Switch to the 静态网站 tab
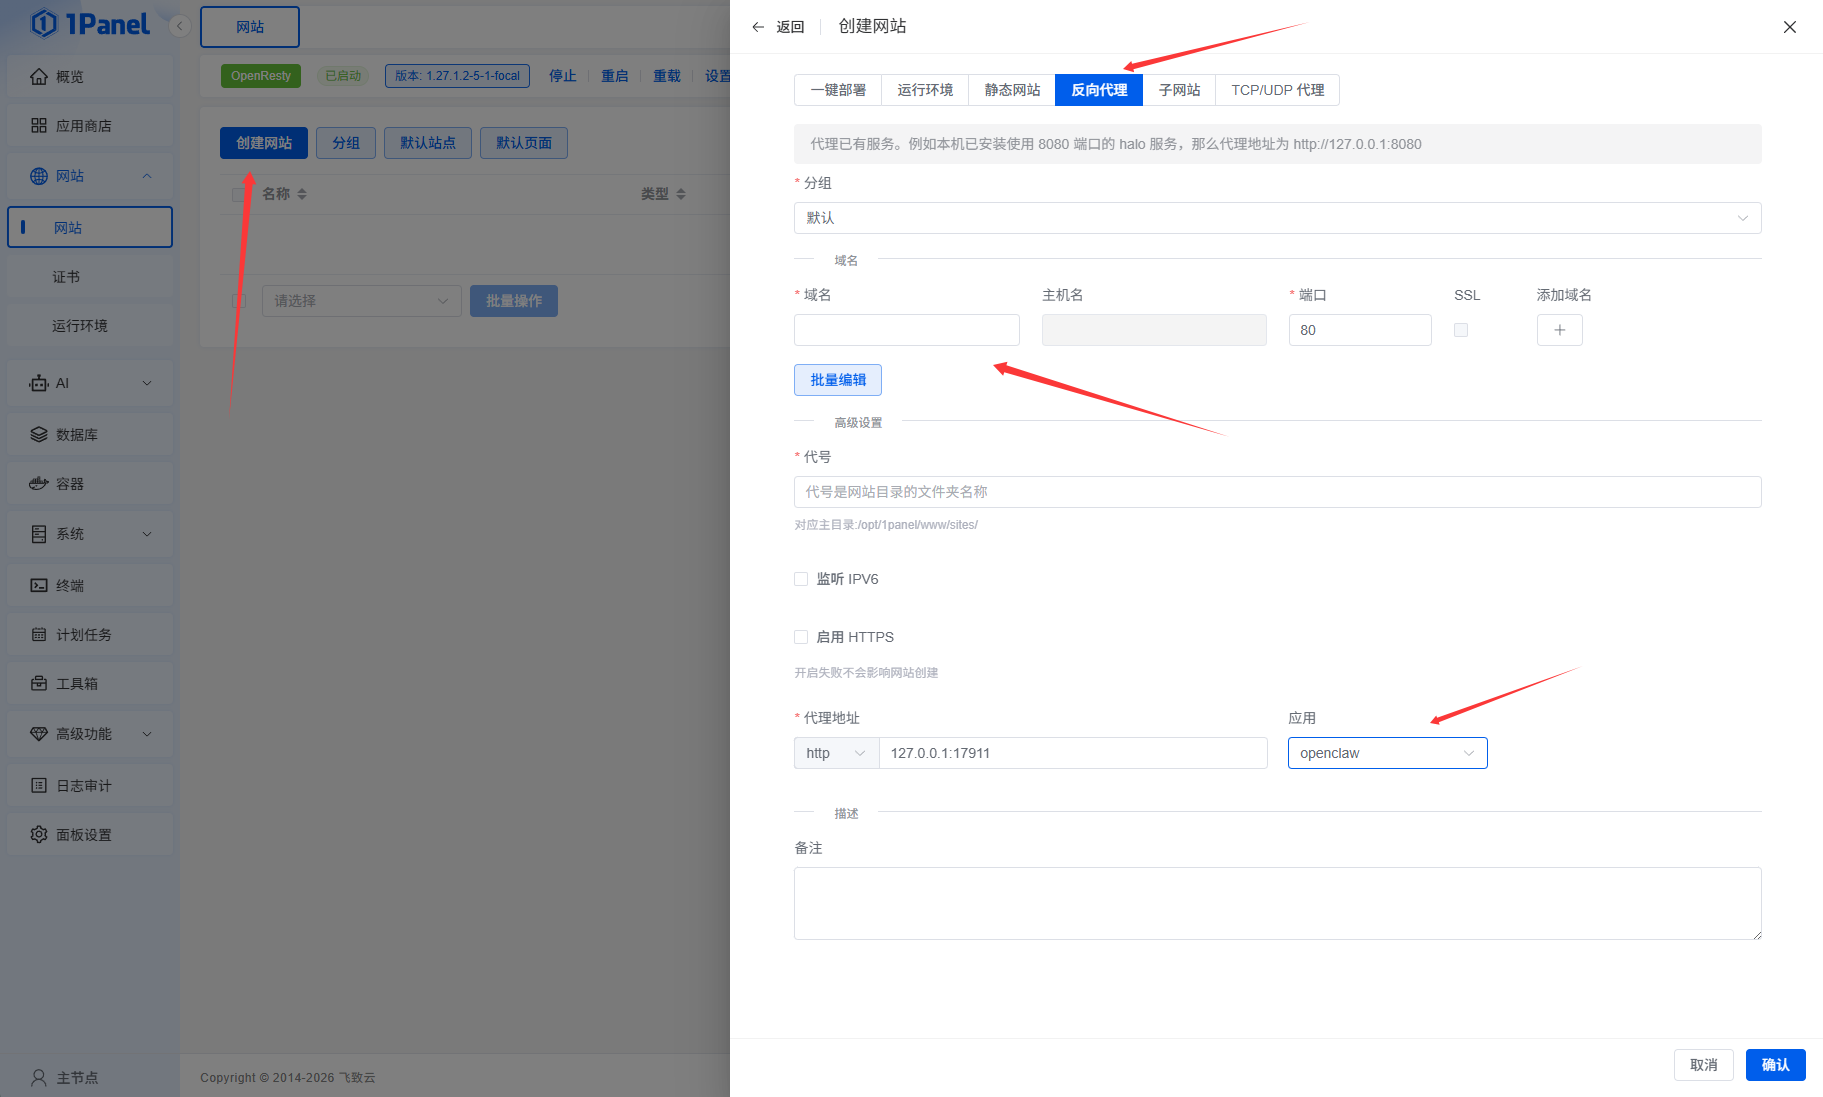This screenshot has width=1823, height=1097. click(x=1012, y=90)
